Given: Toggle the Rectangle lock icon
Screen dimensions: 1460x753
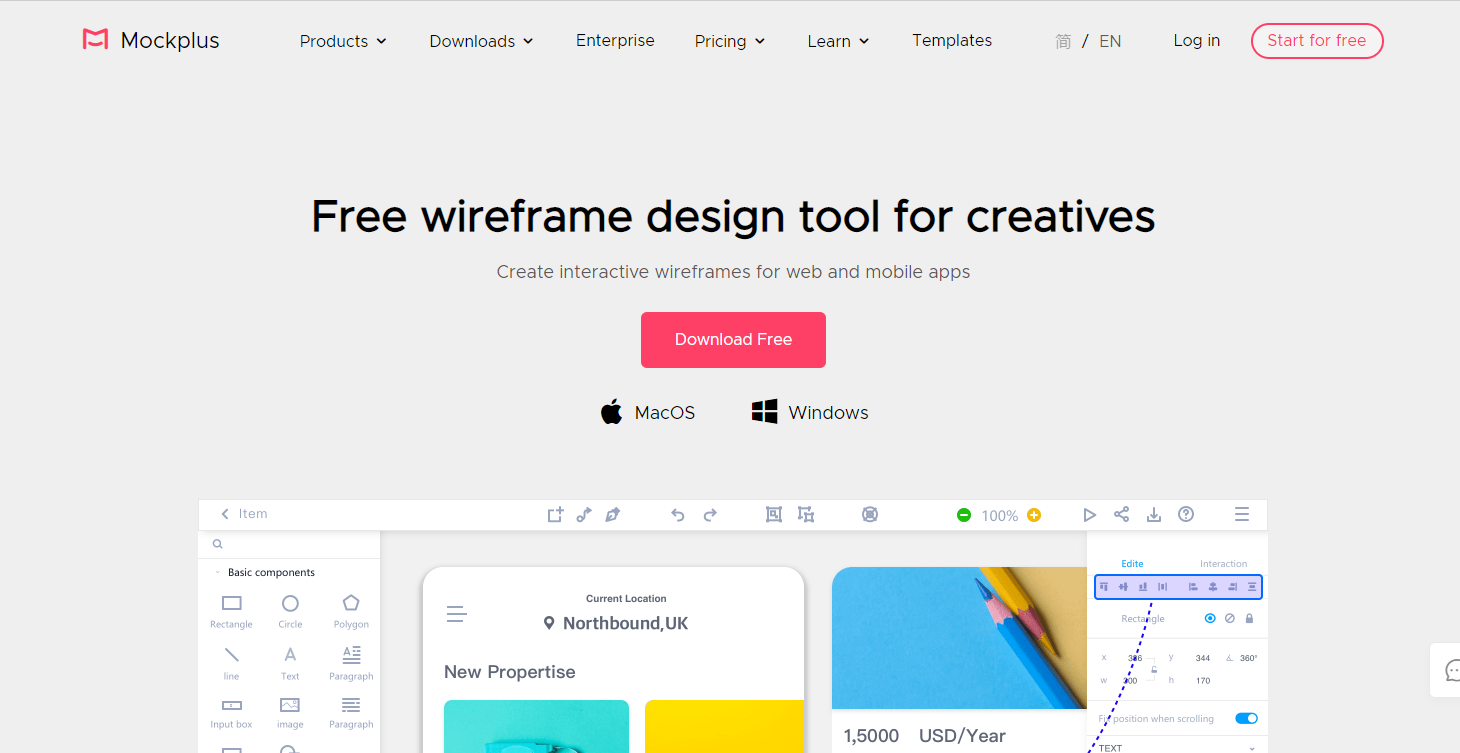Looking at the screenshot, I should tap(1249, 618).
